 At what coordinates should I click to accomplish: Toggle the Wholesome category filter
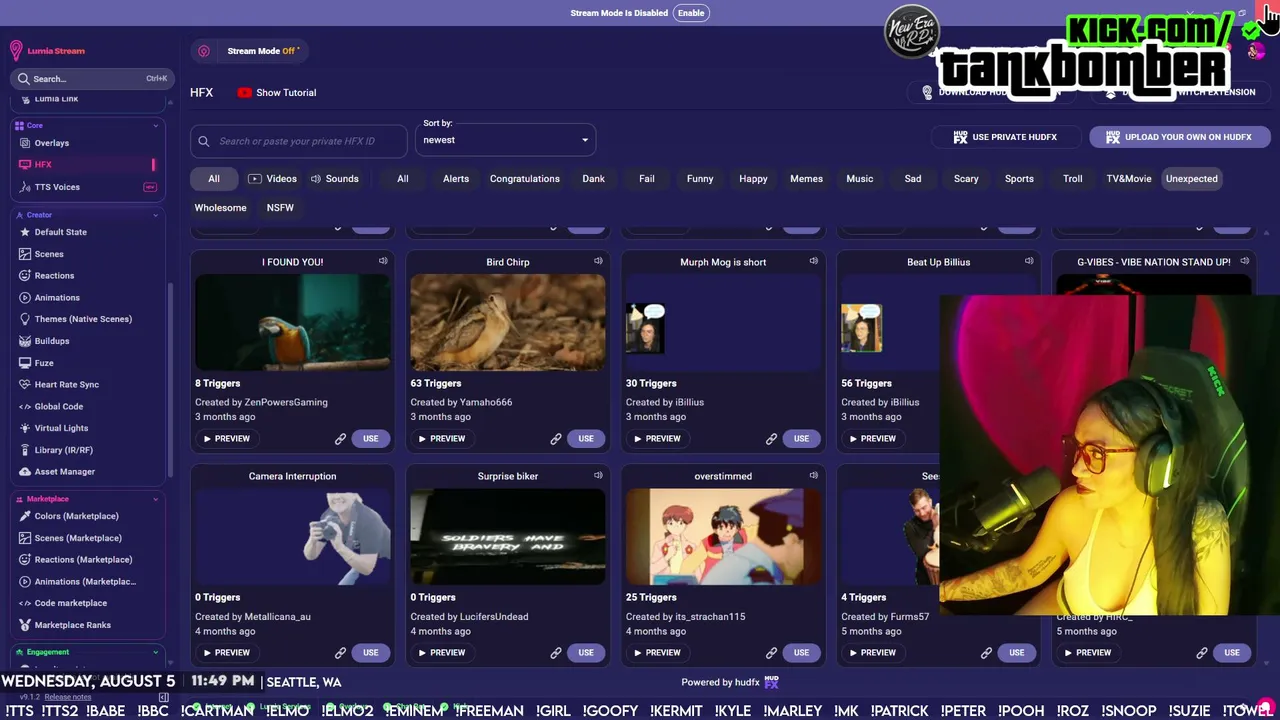click(x=220, y=208)
